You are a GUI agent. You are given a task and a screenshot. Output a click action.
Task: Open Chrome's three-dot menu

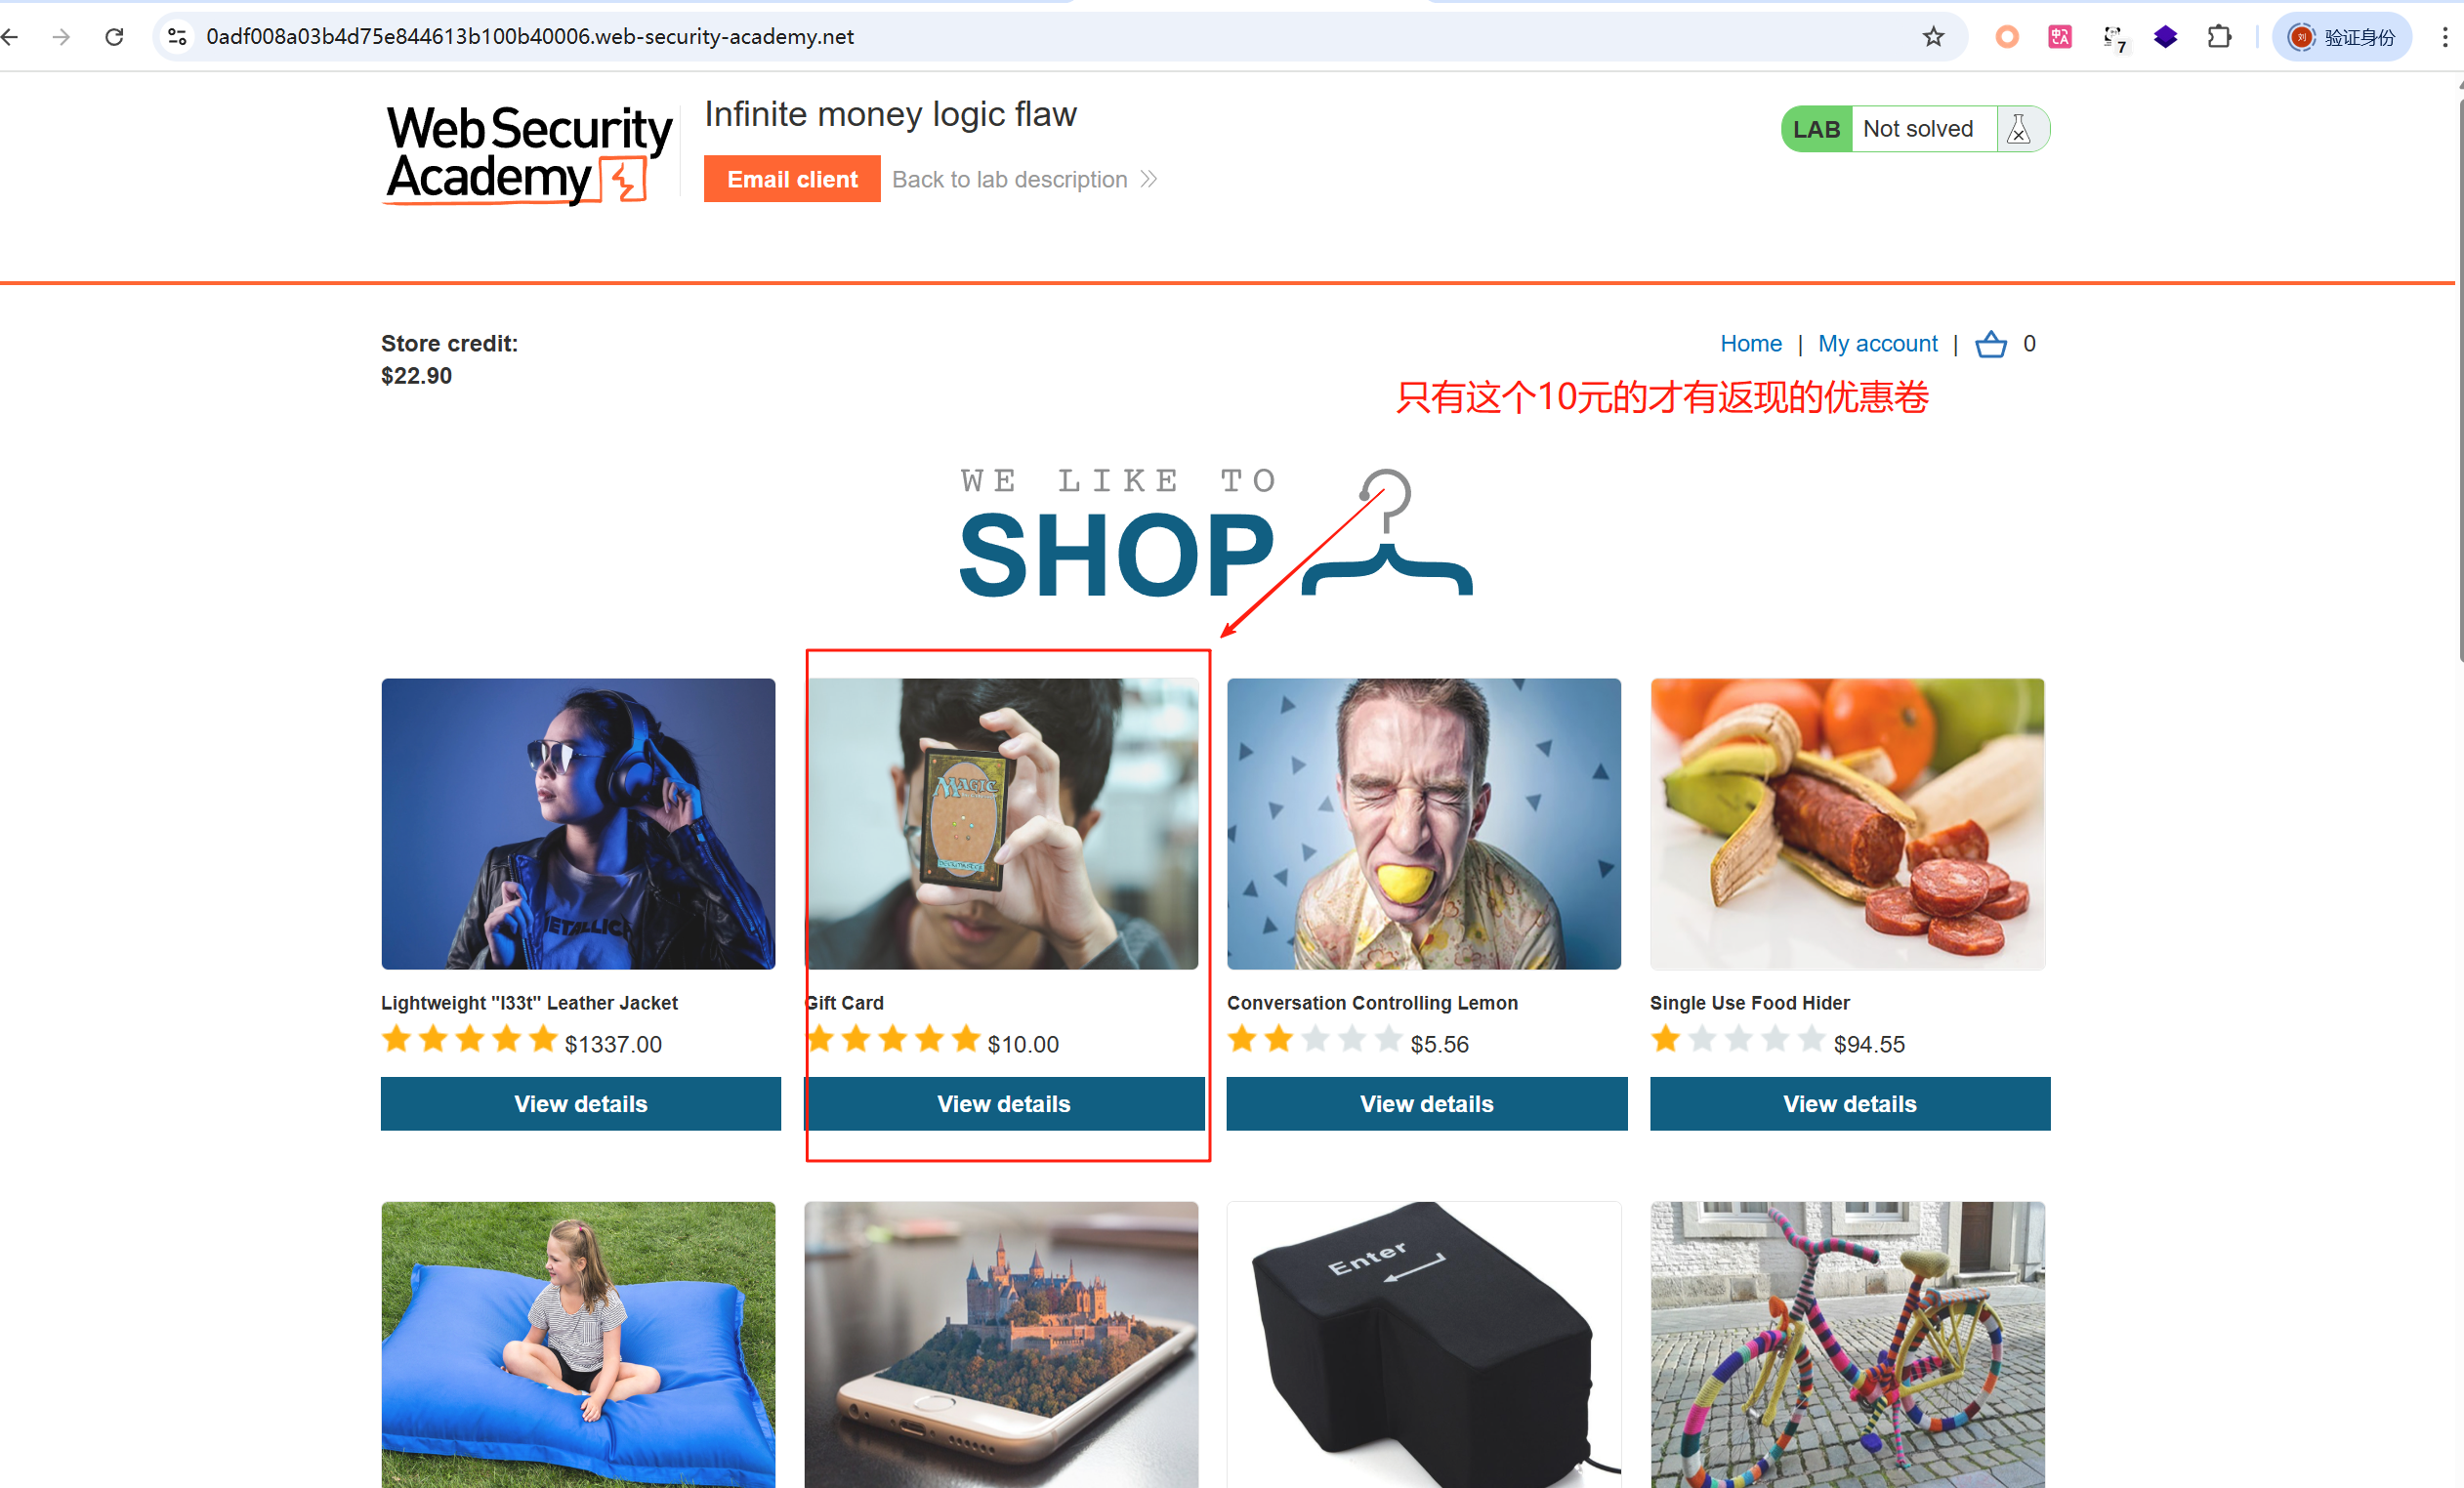pos(2445,37)
